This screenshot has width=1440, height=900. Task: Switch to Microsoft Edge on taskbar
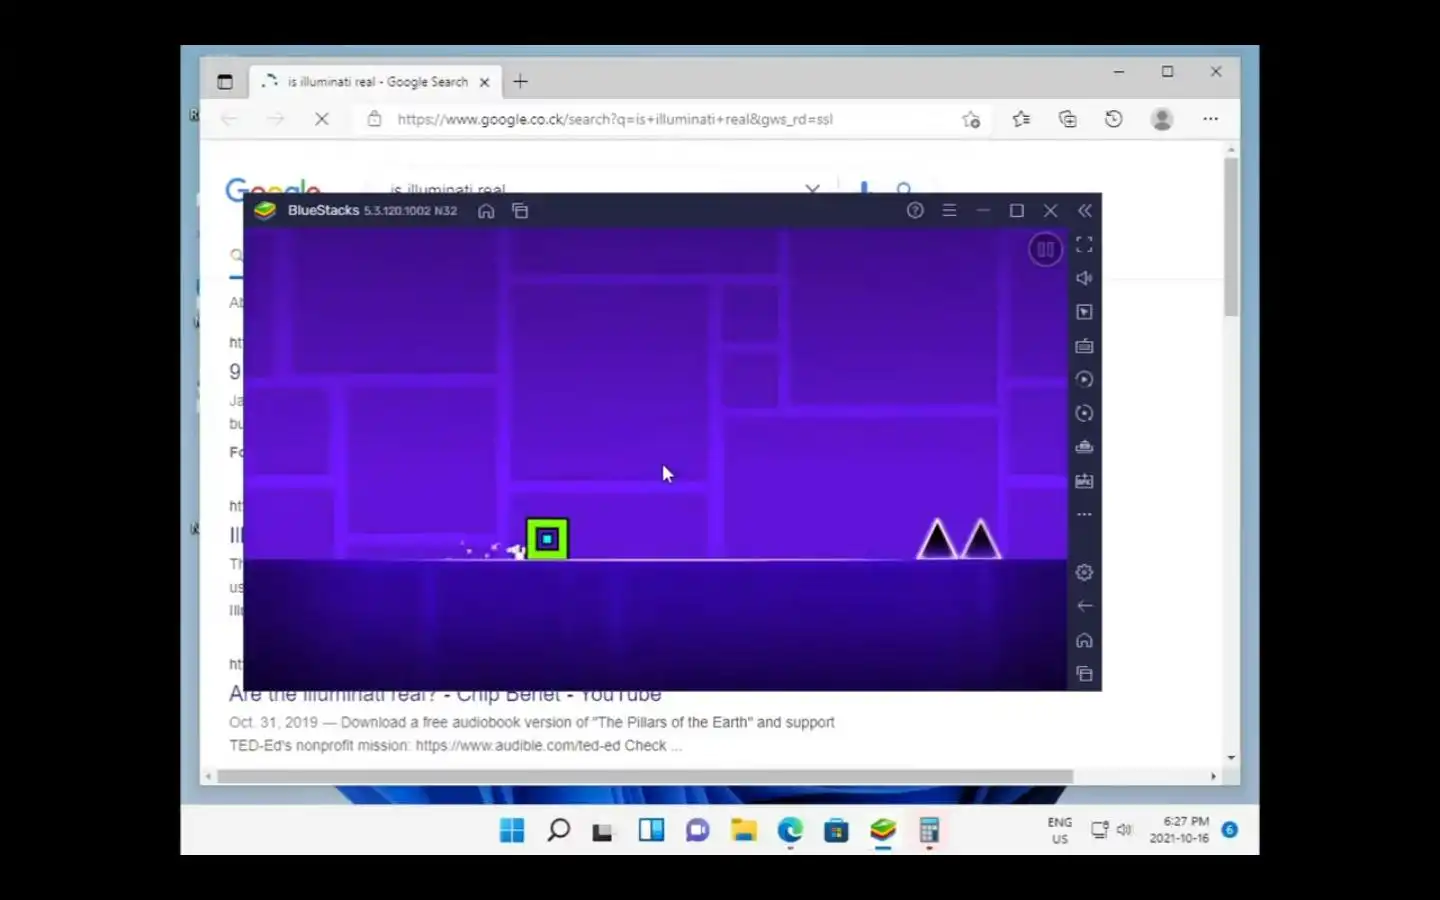click(x=790, y=830)
